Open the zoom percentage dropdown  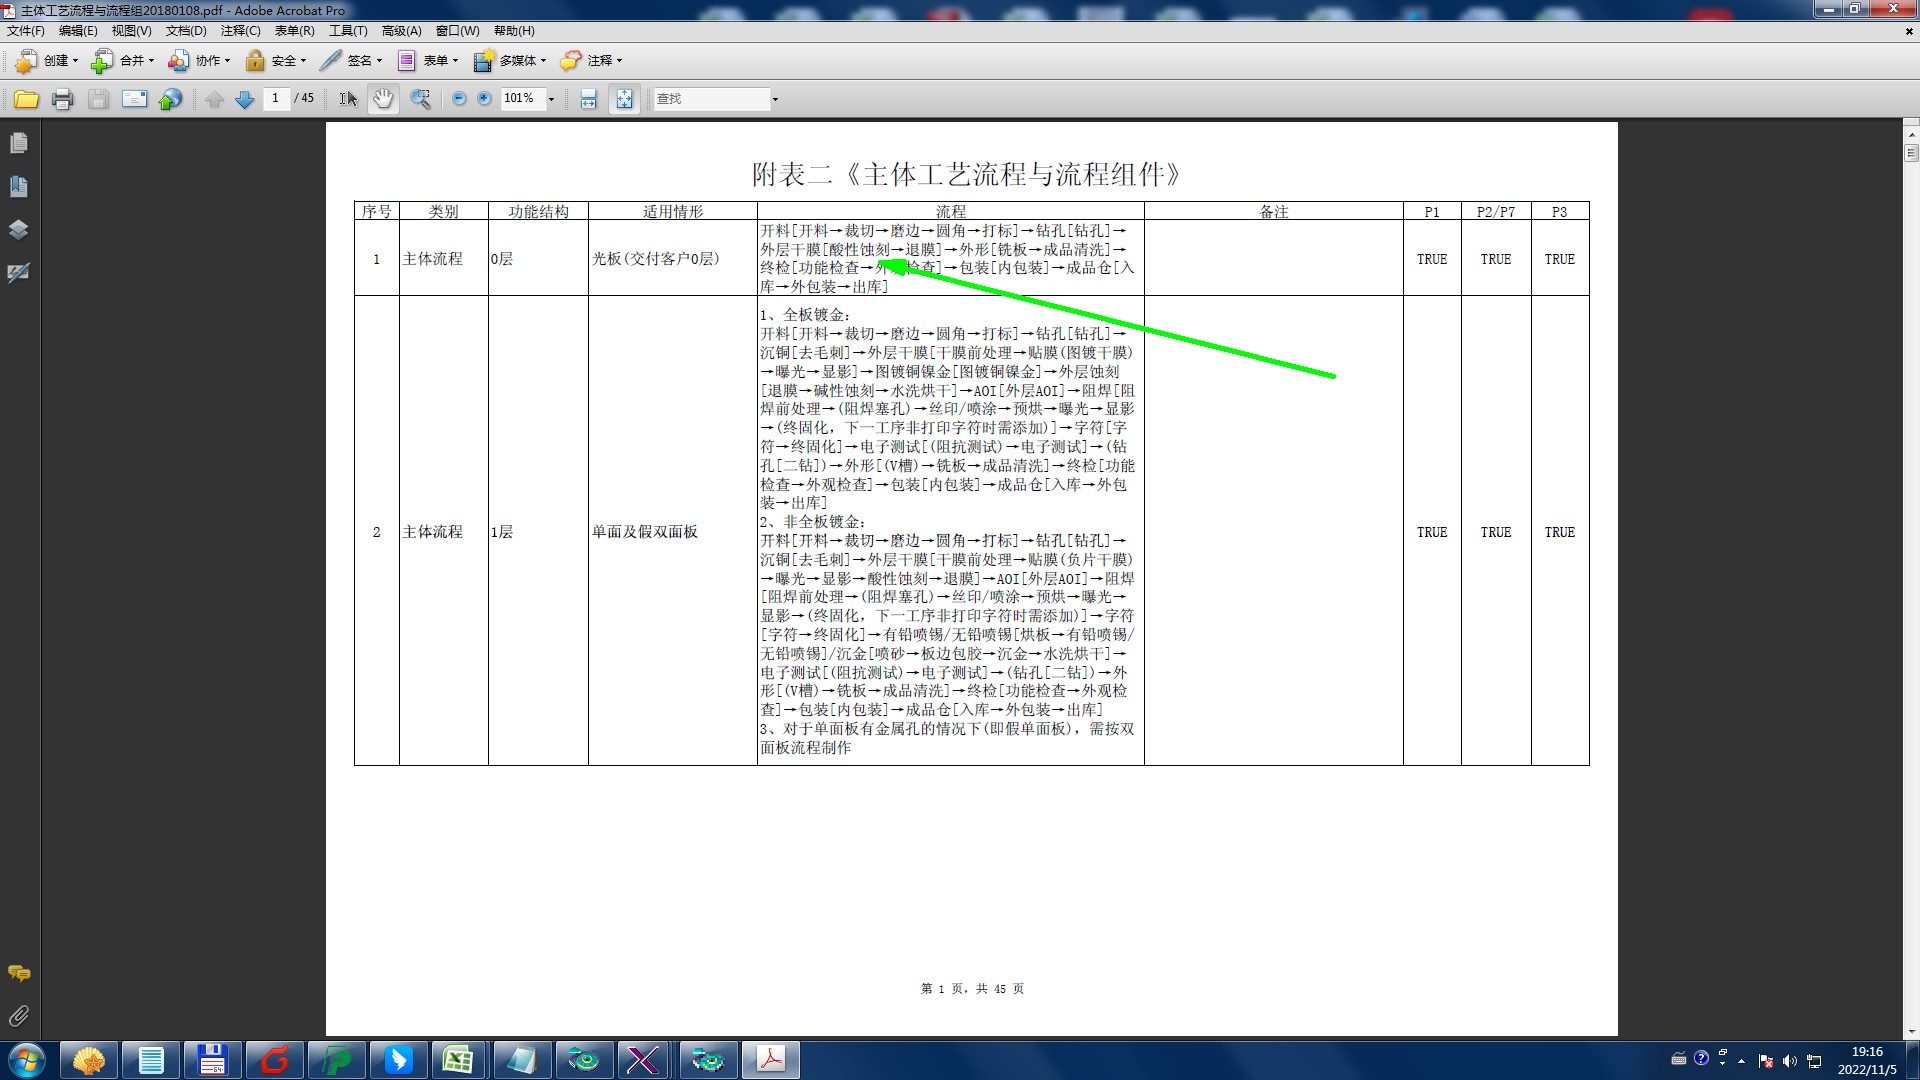point(551,99)
